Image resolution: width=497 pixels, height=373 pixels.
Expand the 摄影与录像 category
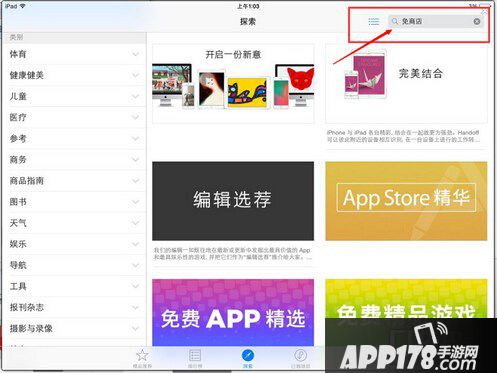[x=74, y=328]
